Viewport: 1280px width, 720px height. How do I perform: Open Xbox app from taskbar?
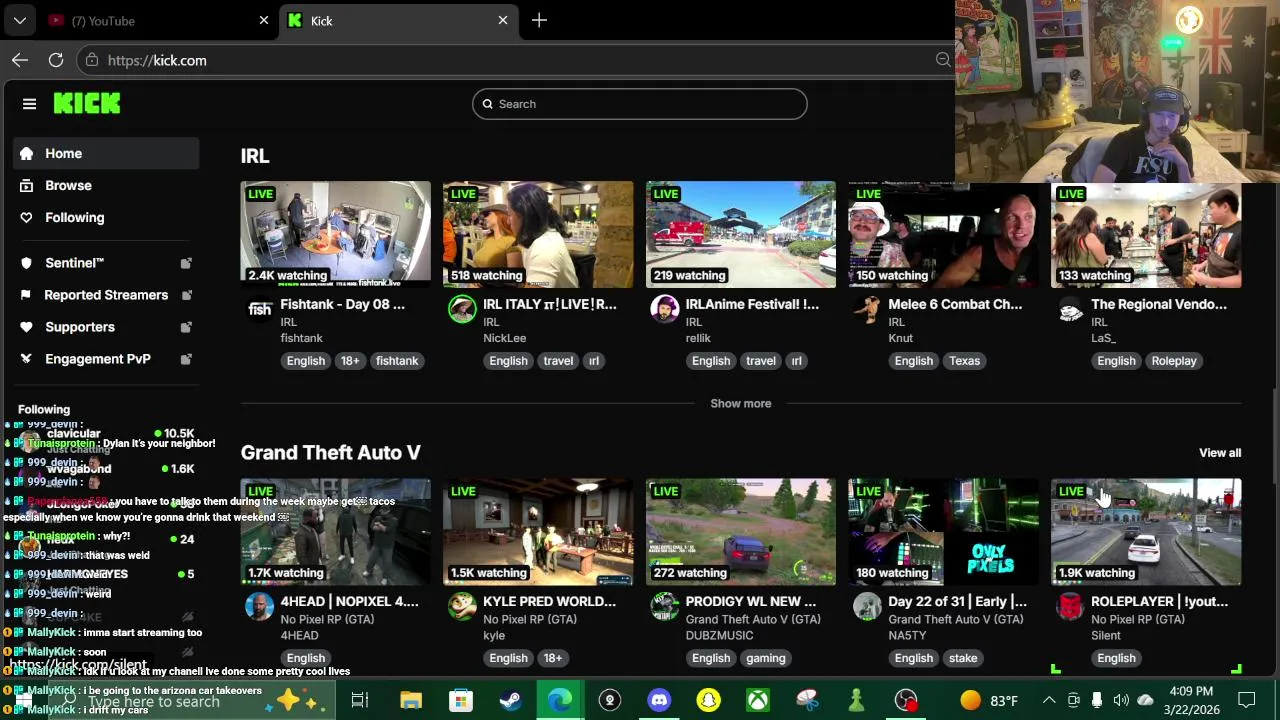(x=758, y=700)
